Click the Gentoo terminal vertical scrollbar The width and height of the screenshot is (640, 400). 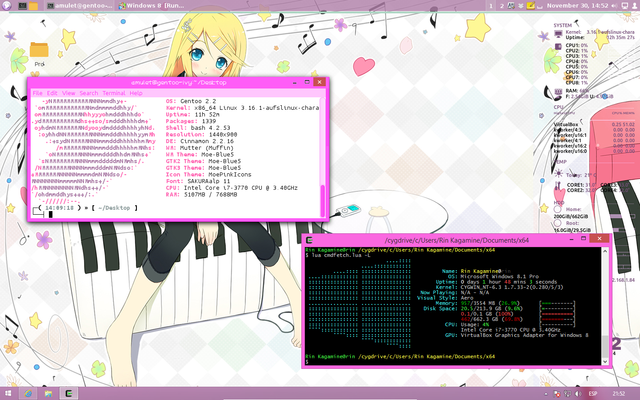pyautogui.click(x=323, y=157)
